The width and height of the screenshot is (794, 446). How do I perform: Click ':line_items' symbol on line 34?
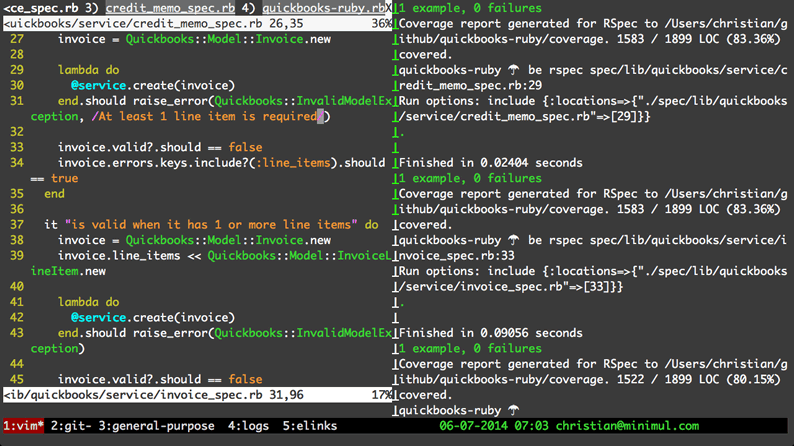tap(293, 163)
